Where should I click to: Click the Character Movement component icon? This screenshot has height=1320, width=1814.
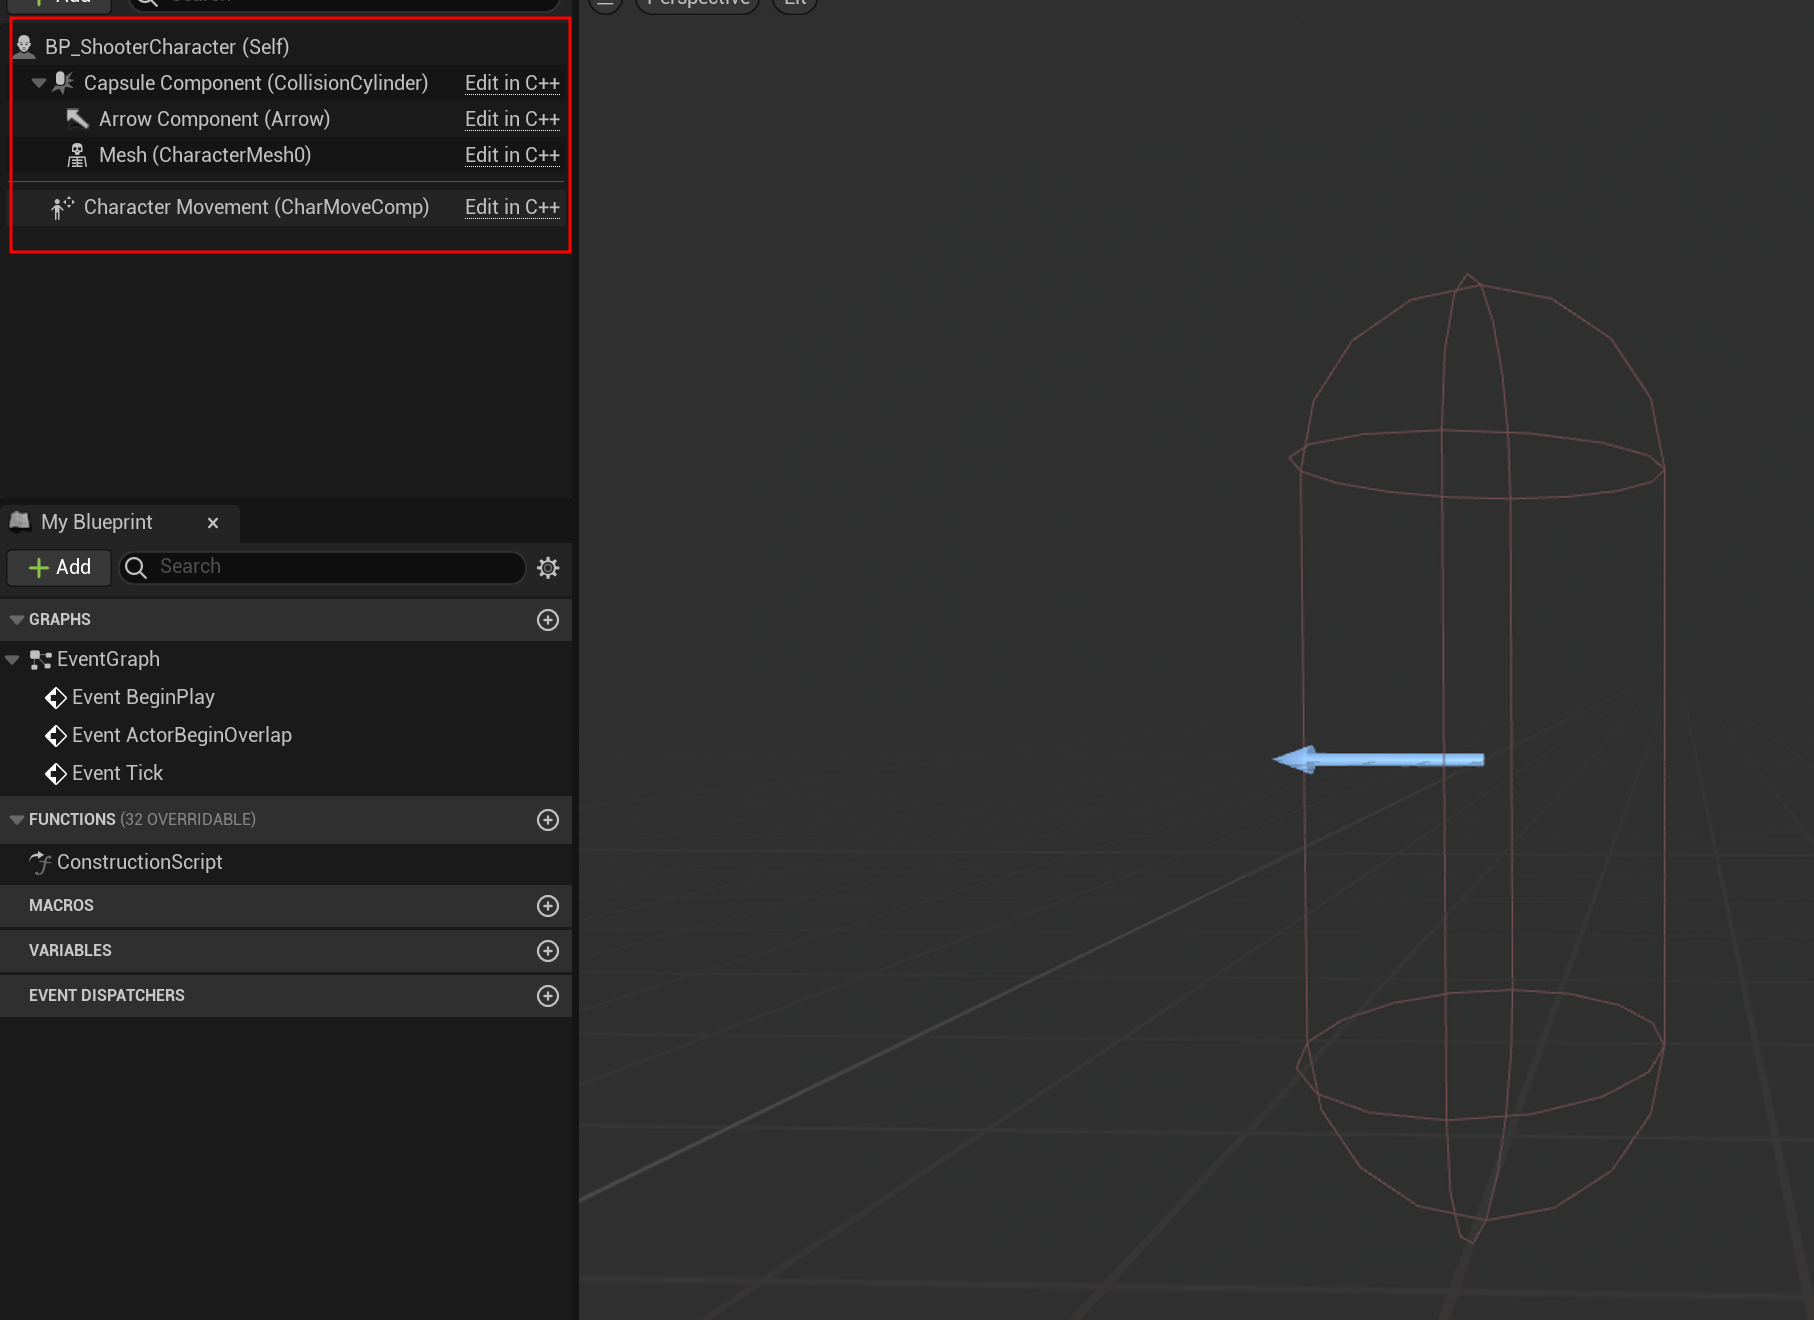coord(63,207)
